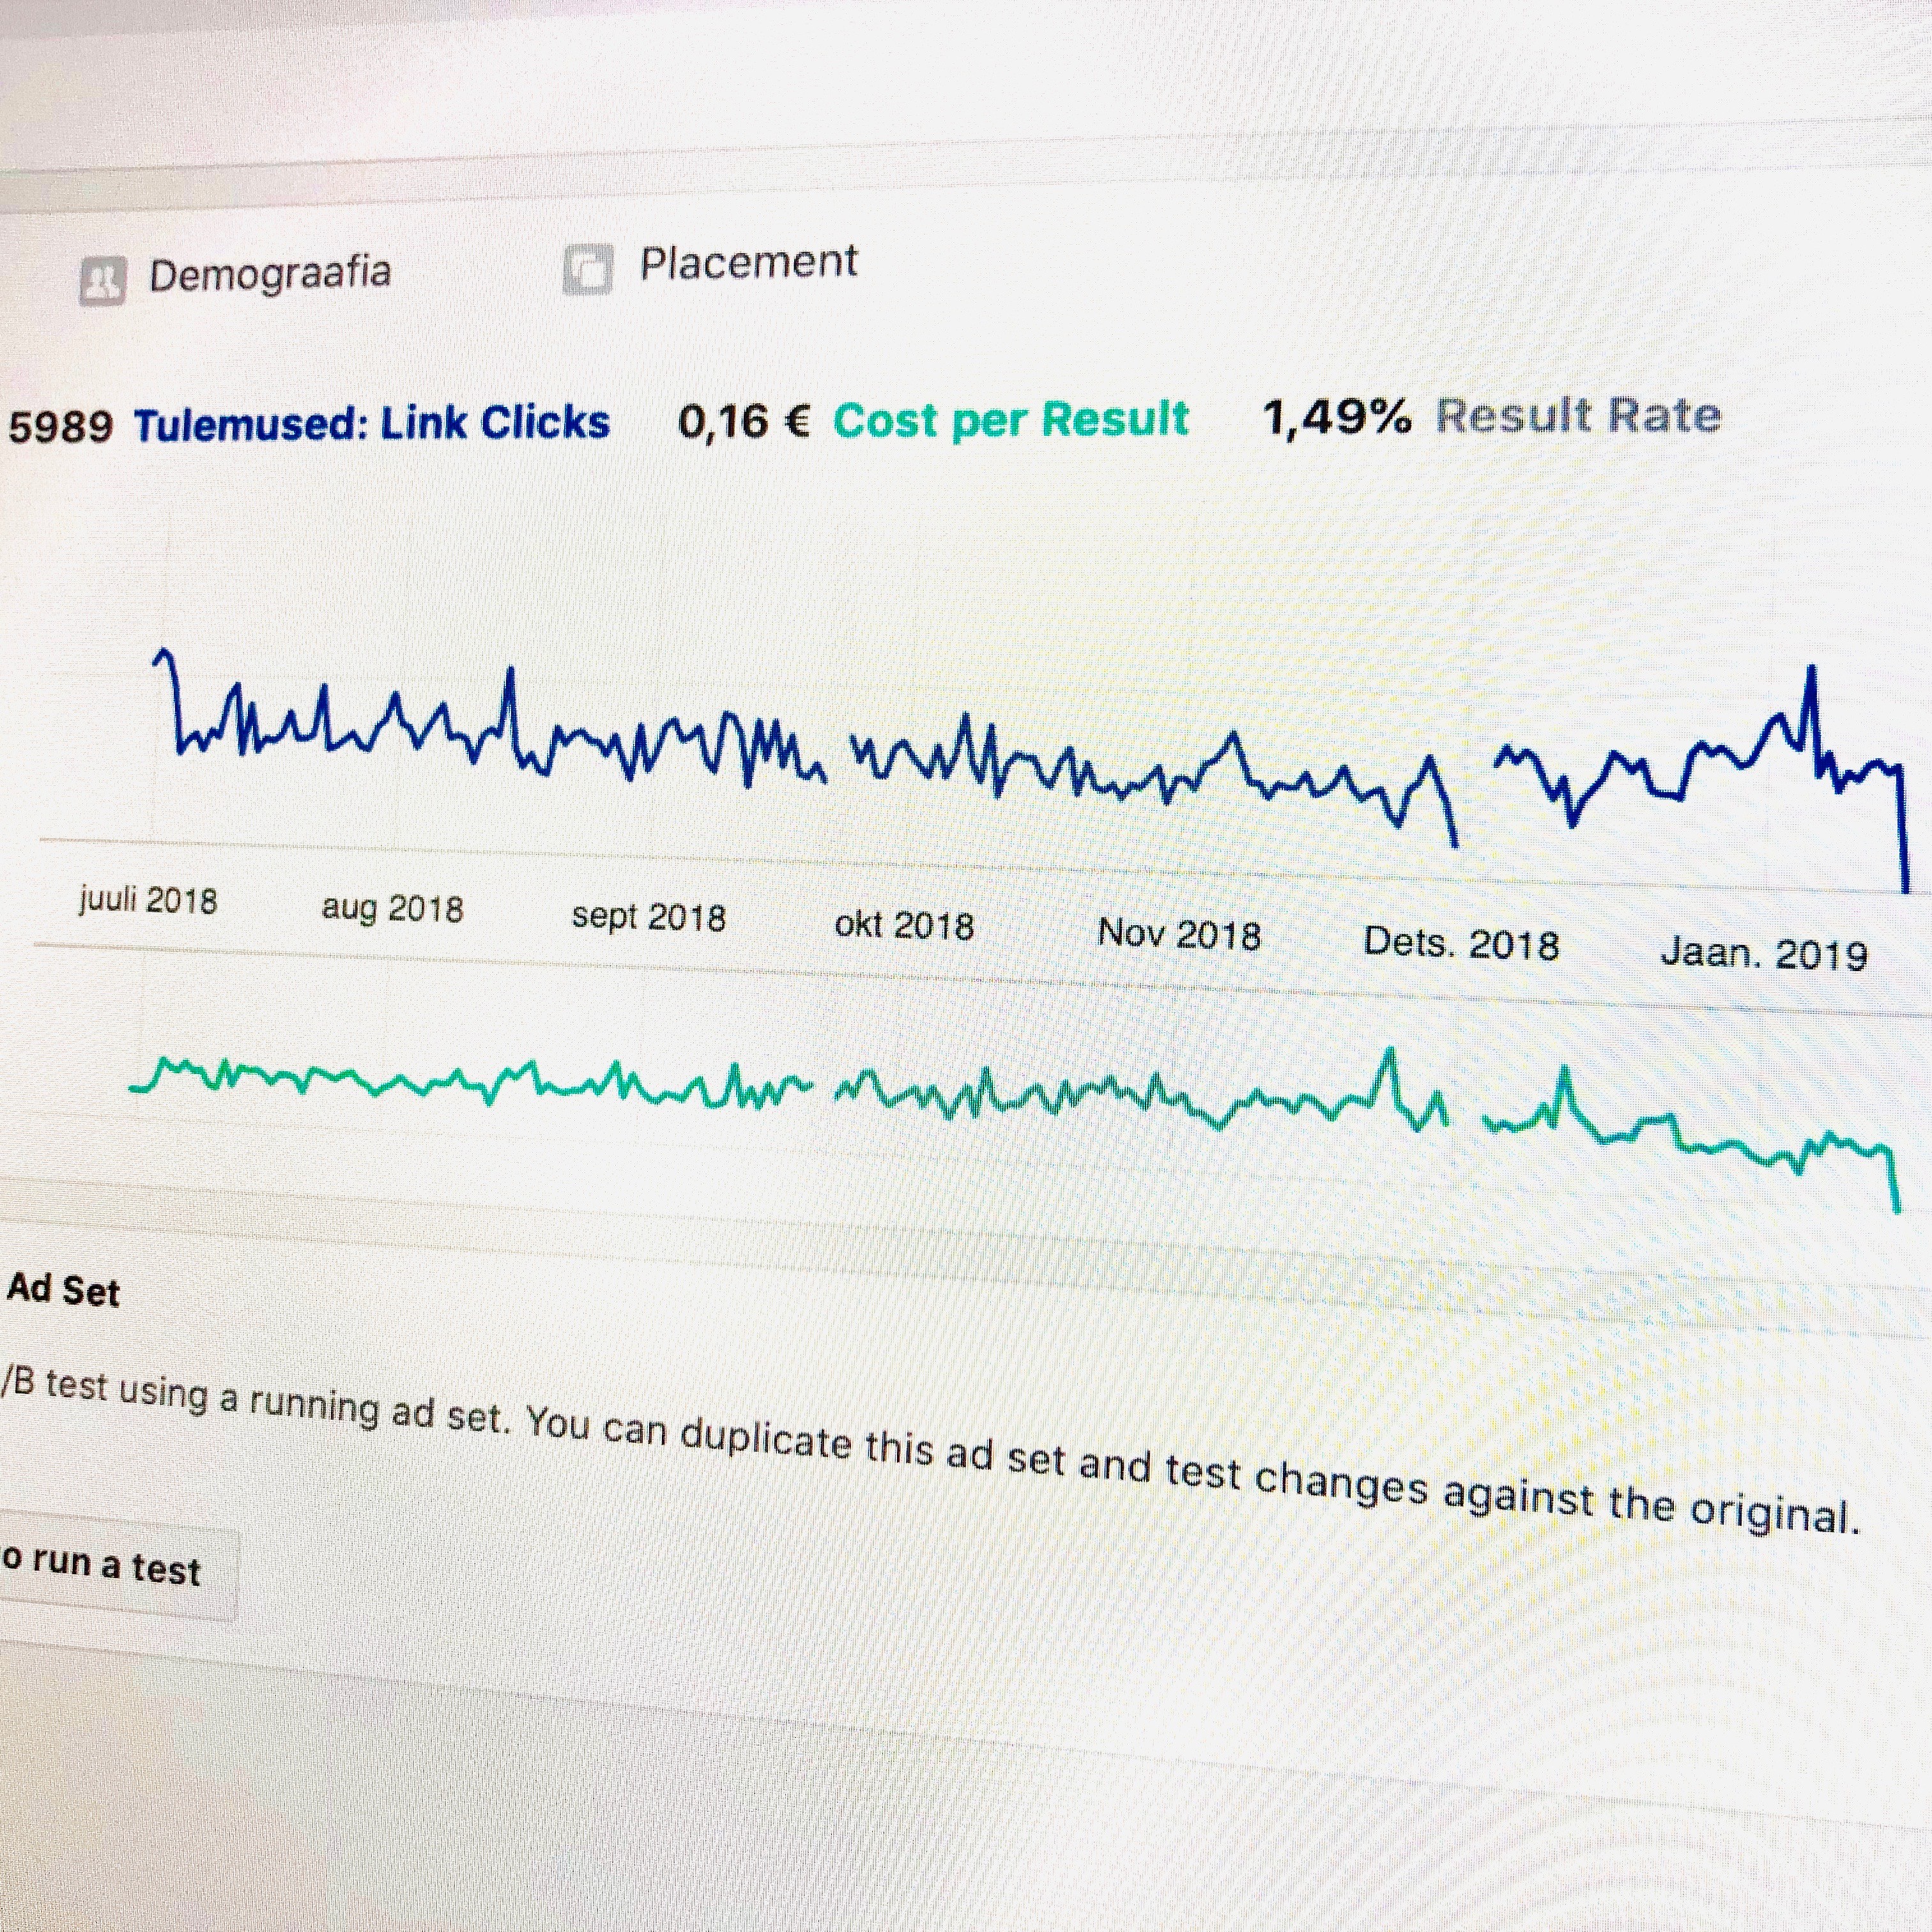Select the Tulemused: Link Clicks metric
Screen dimensions: 1932x1932
pos(371,424)
